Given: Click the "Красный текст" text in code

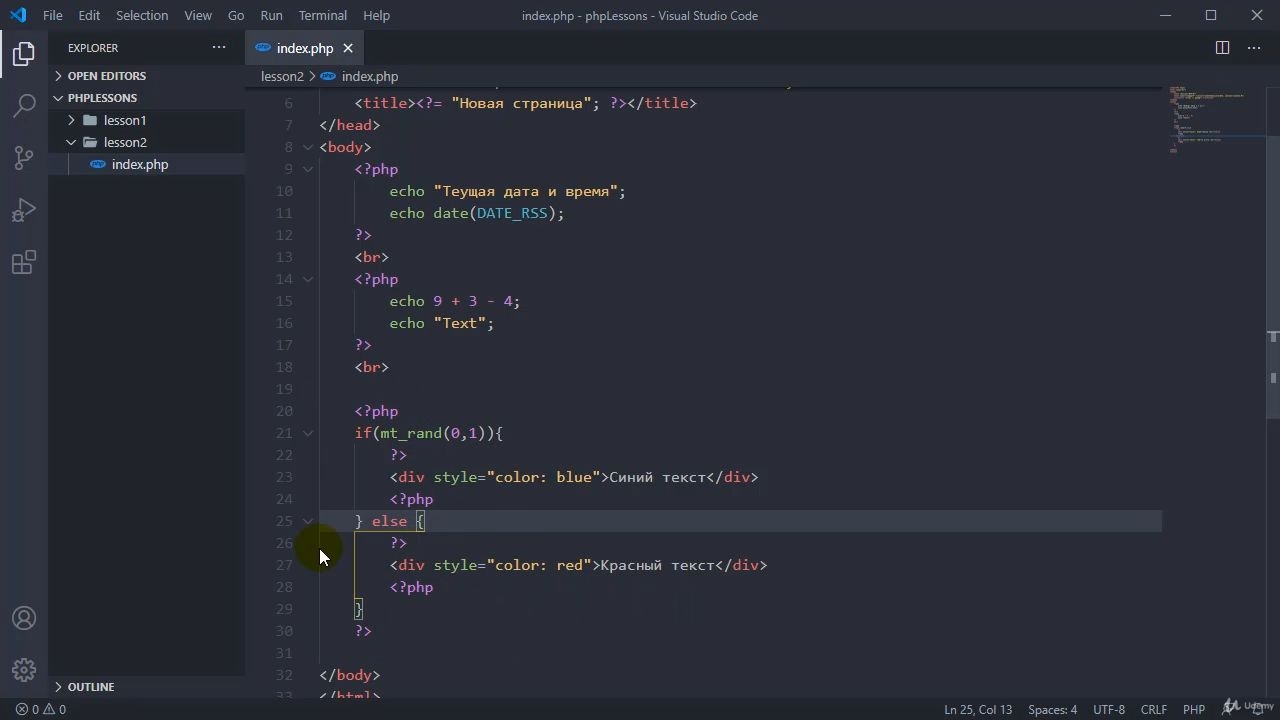Looking at the screenshot, I should (657, 565).
